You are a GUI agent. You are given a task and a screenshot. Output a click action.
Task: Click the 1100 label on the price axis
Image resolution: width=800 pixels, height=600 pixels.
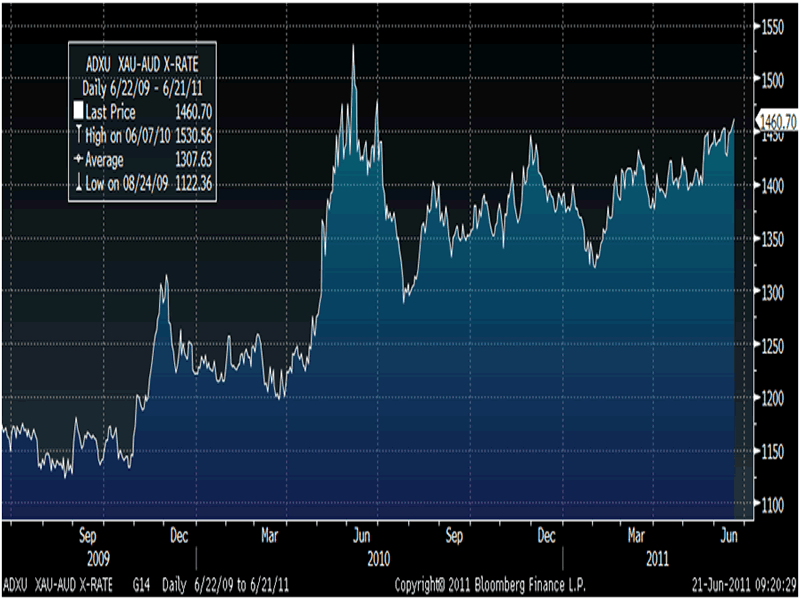774,506
